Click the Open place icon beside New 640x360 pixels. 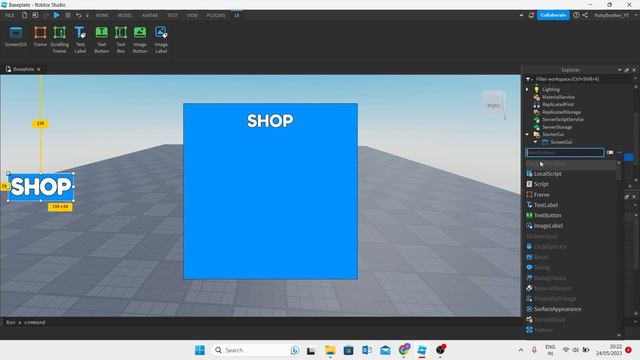[x=35, y=15]
